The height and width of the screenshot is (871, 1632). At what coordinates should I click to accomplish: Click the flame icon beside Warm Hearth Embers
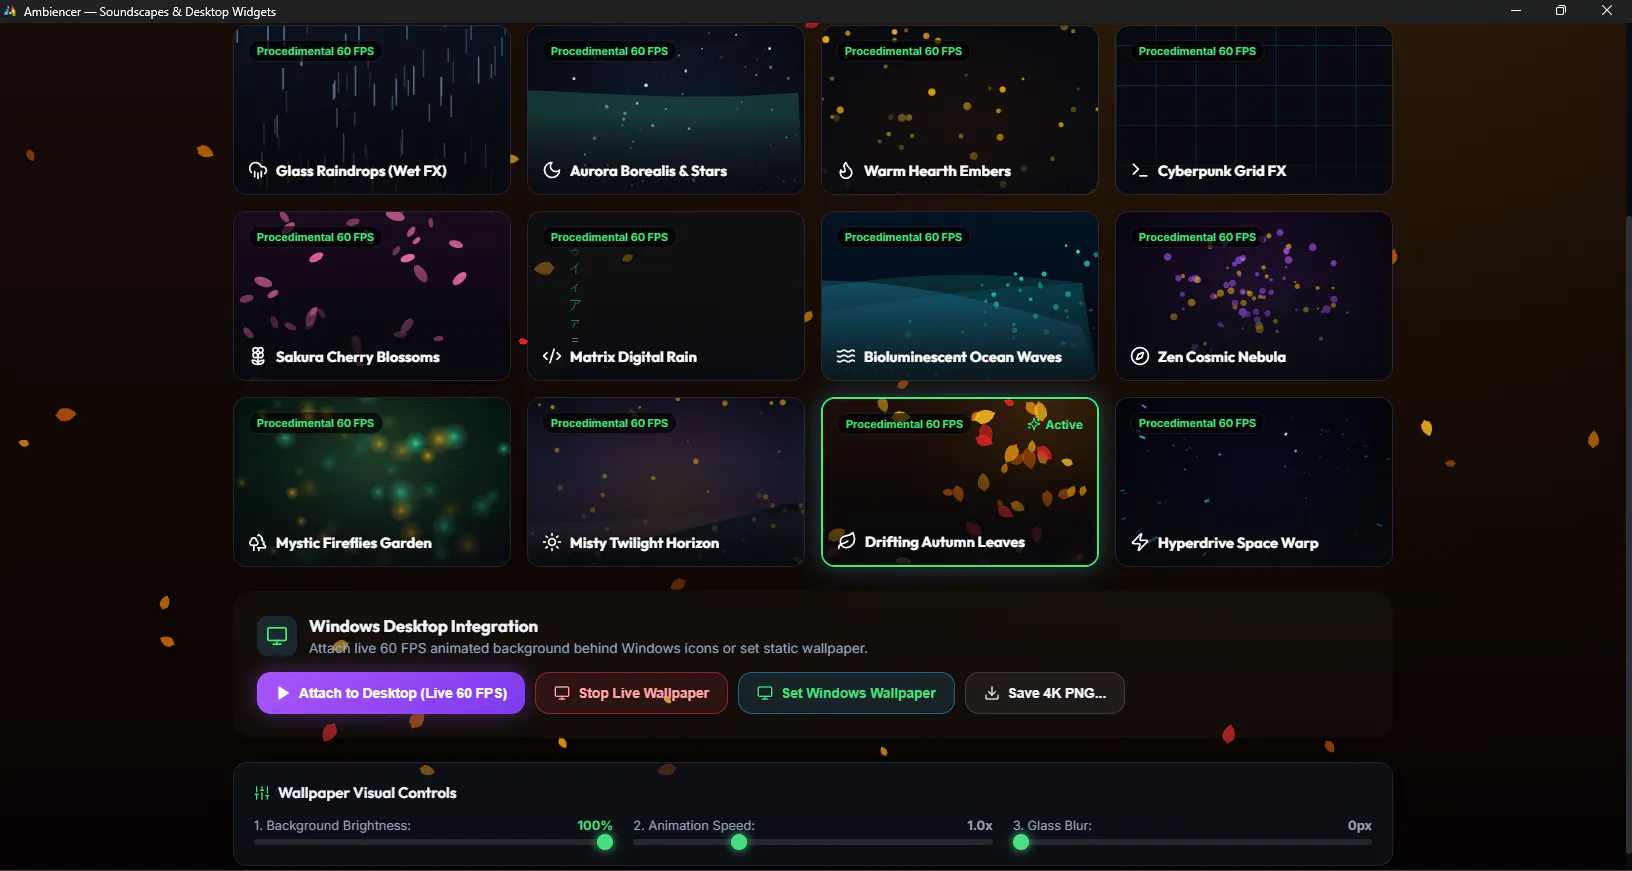pos(846,170)
